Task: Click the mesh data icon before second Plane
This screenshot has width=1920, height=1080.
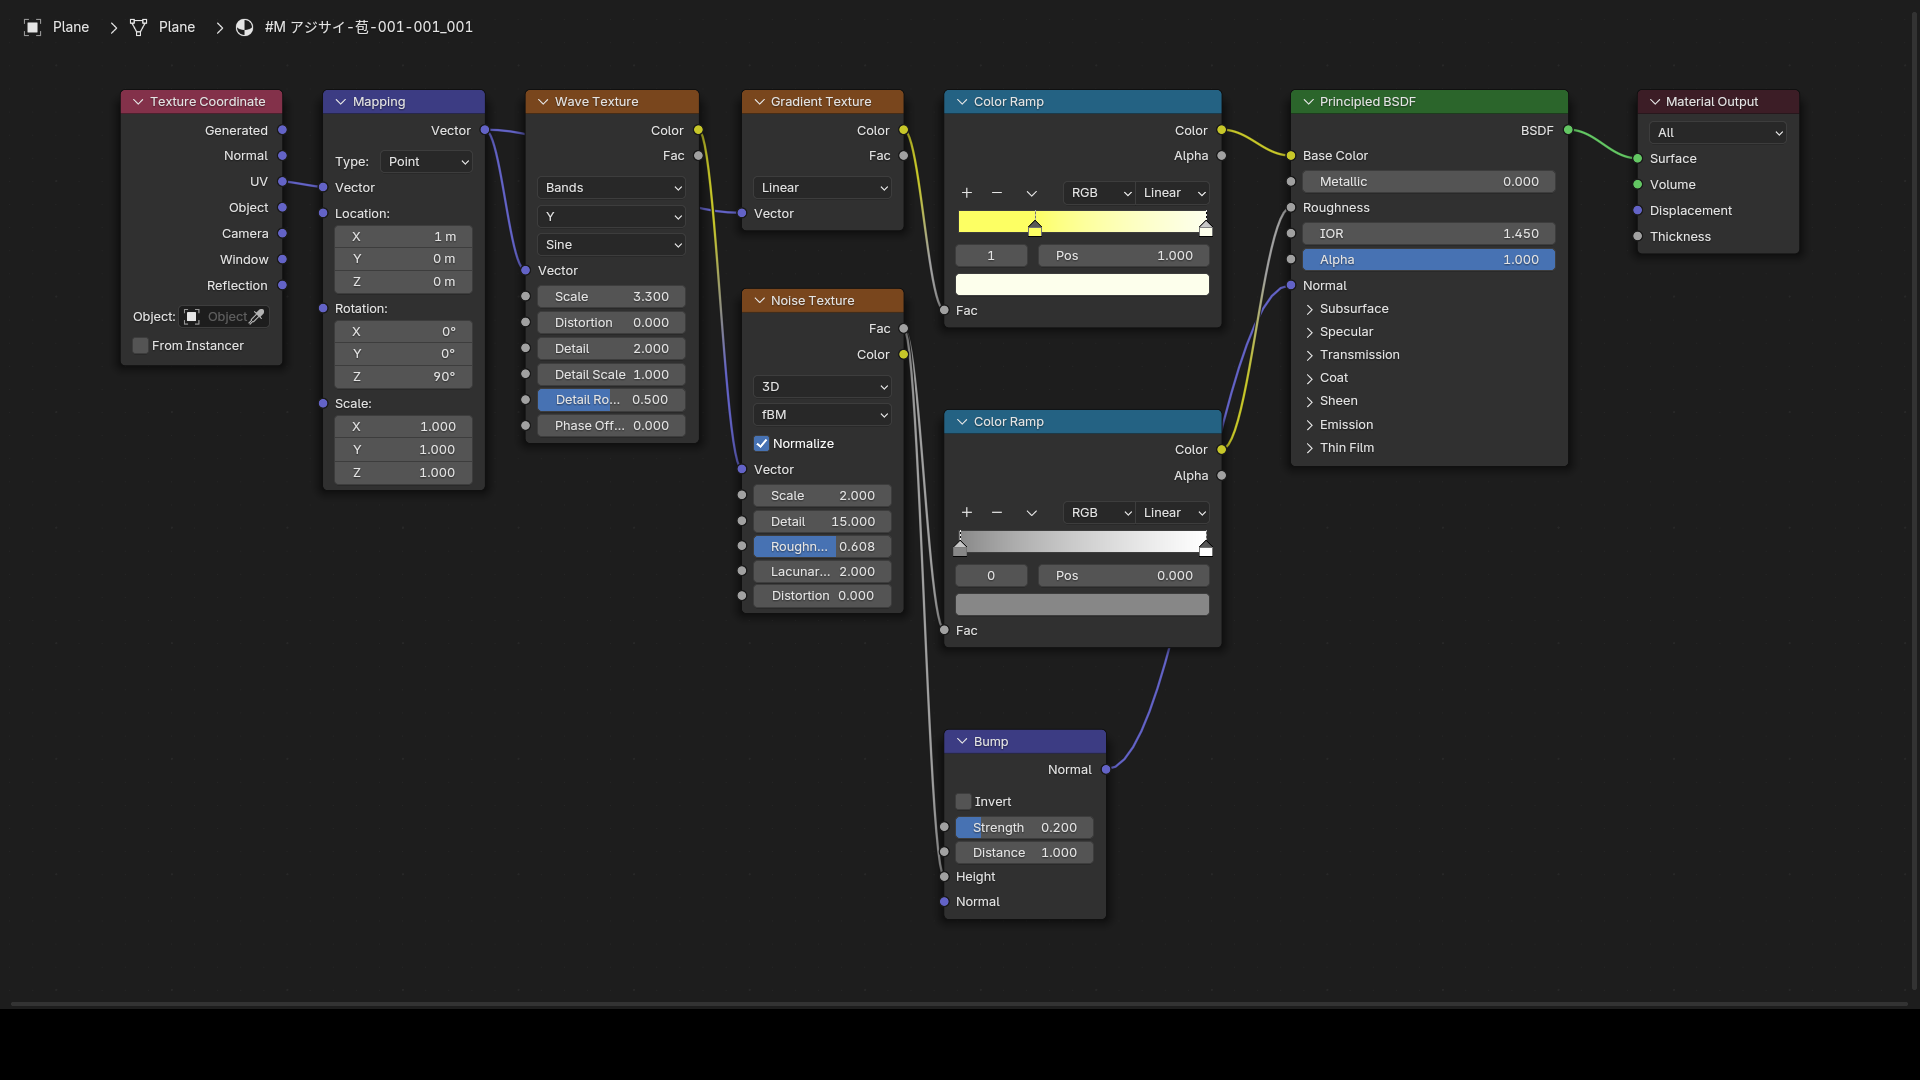Action: (x=138, y=27)
